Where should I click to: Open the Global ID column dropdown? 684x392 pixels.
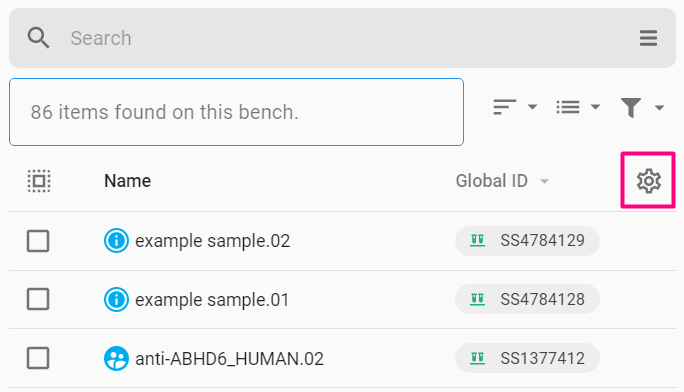click(x=544, y=181)
